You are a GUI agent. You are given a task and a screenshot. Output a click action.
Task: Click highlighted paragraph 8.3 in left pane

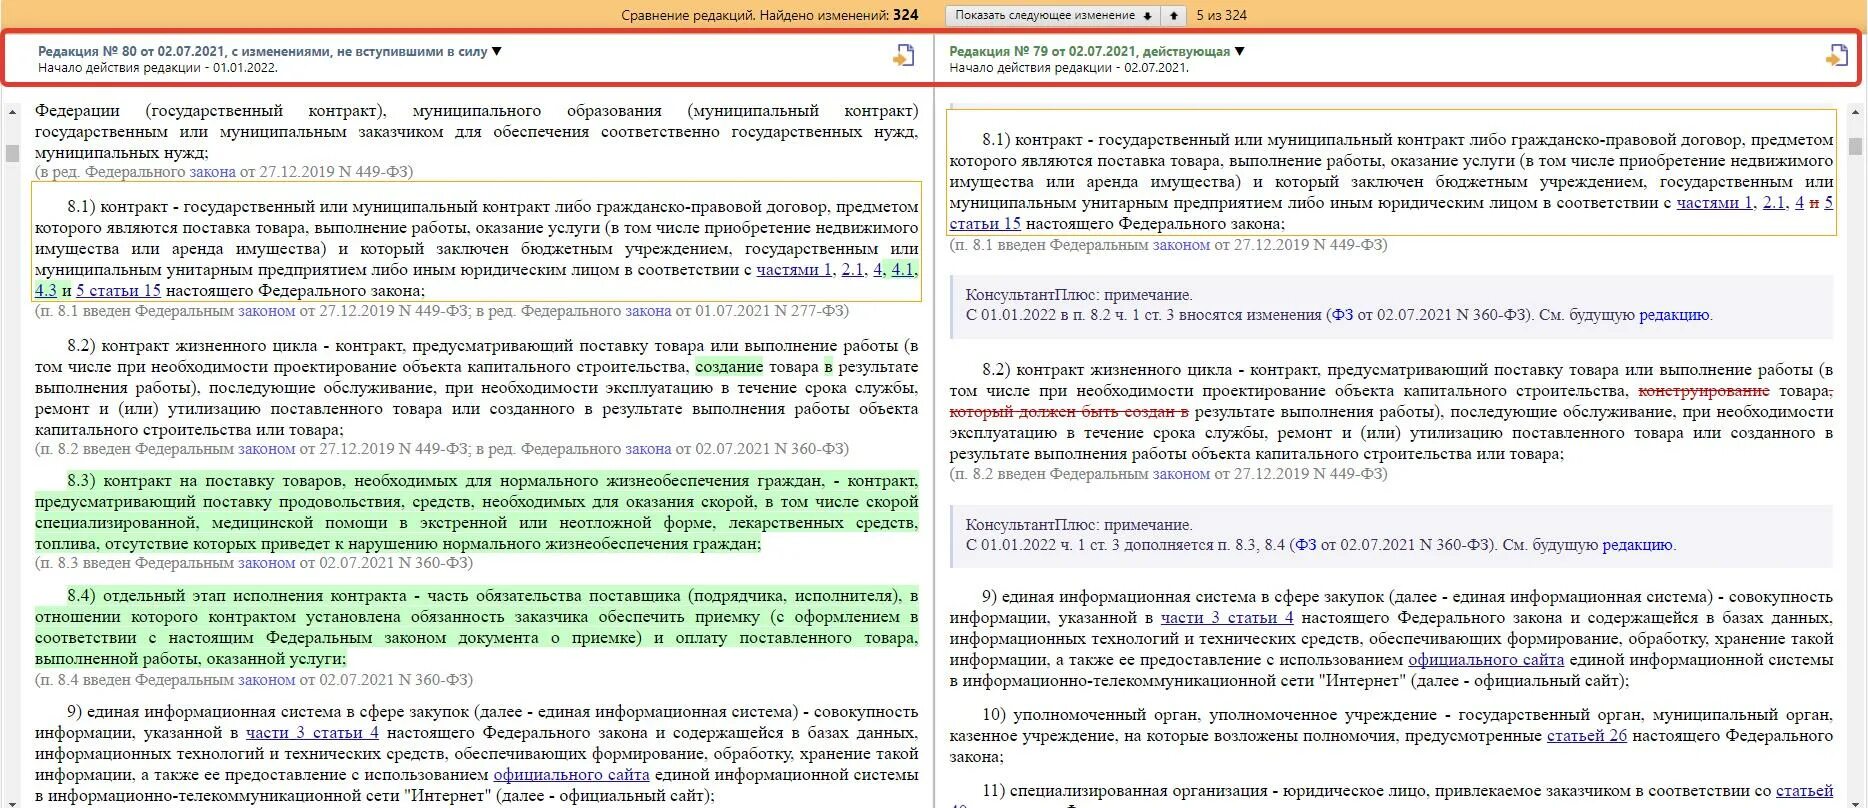coord(476,512)
